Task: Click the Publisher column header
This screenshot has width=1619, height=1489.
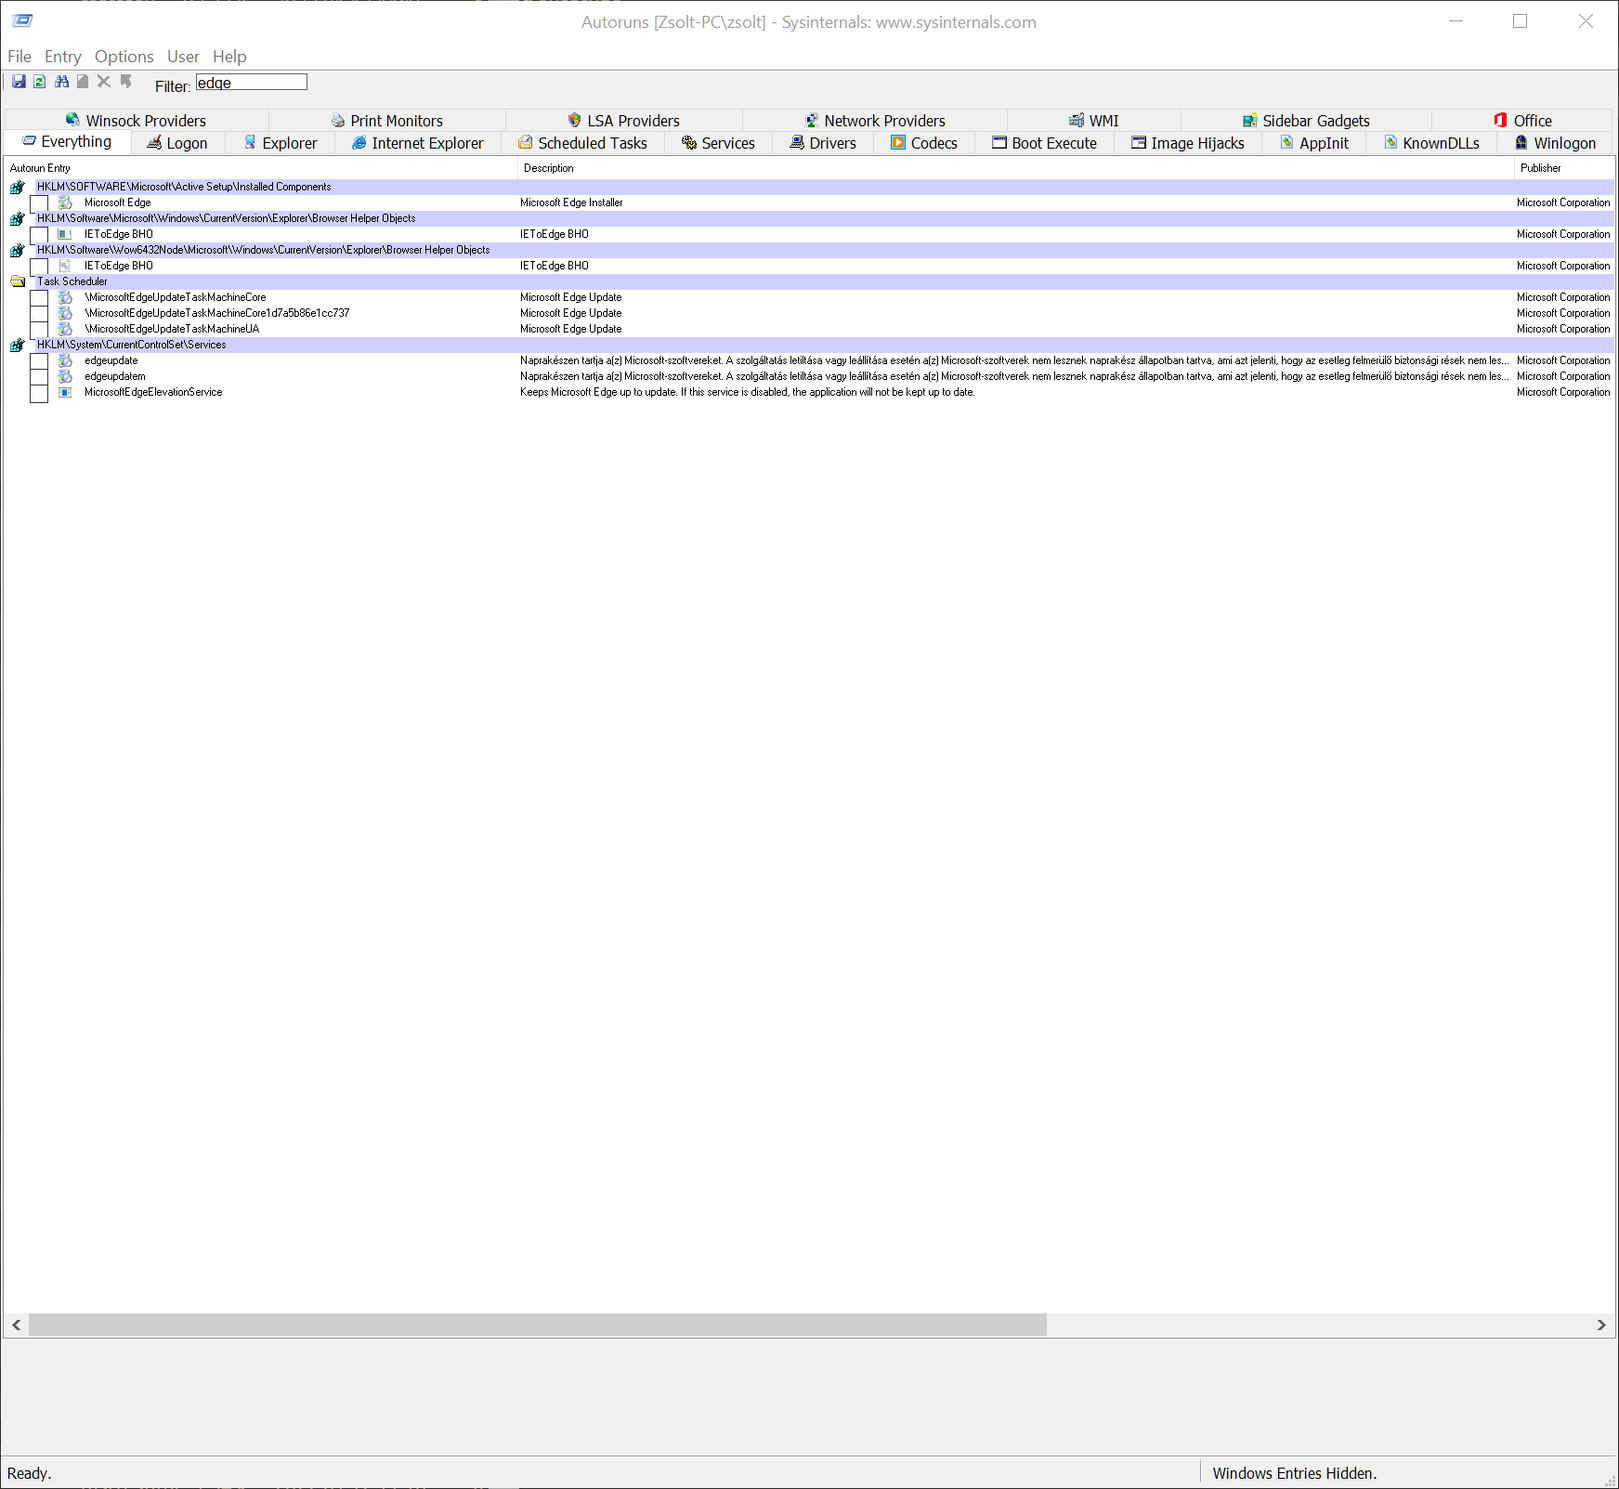Action: [x=1564, y=168]
